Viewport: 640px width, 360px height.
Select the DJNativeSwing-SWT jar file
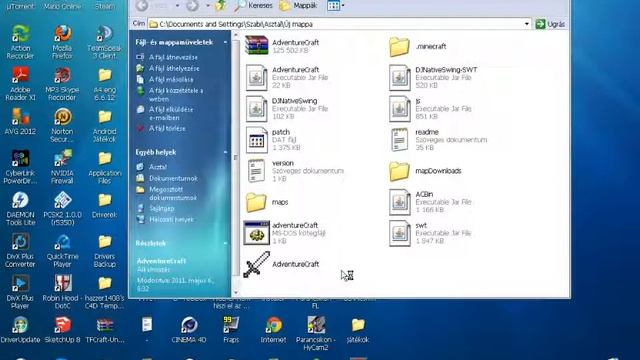(x=433, y=77)
